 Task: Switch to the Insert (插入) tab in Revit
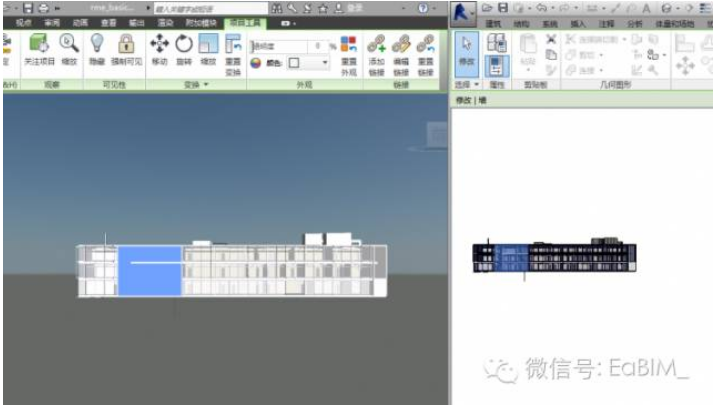click(578, 23)
